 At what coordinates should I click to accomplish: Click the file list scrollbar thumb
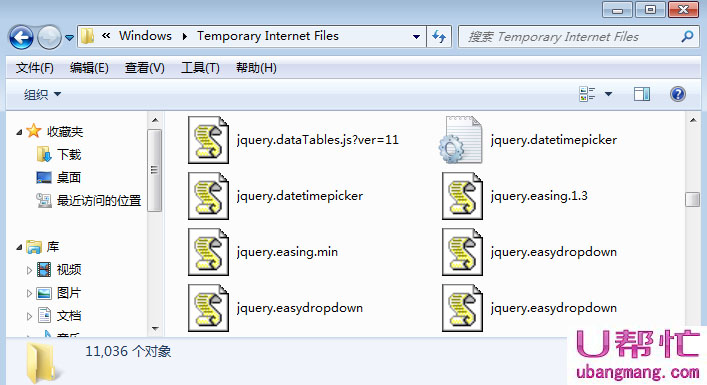(x=693, y=199)
